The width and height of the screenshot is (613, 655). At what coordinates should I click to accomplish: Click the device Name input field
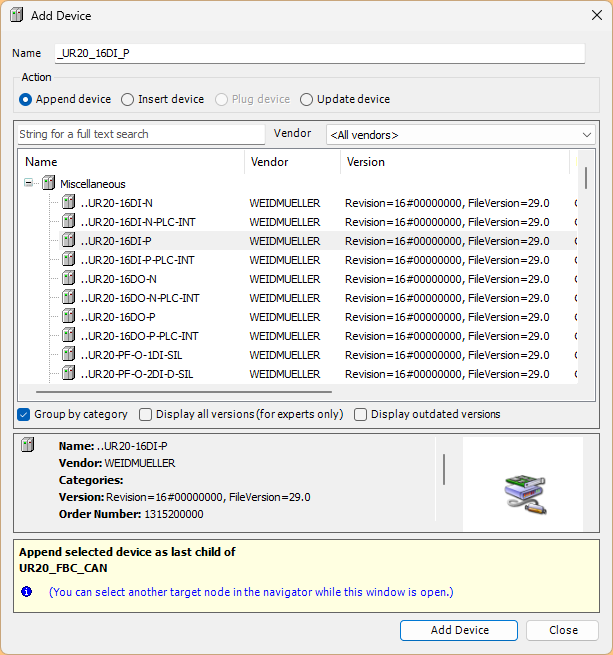320,53
